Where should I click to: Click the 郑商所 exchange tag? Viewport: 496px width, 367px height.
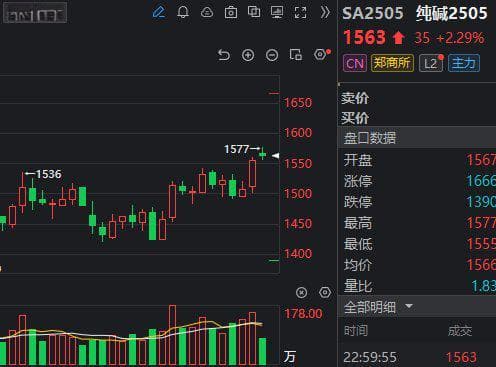392,63
